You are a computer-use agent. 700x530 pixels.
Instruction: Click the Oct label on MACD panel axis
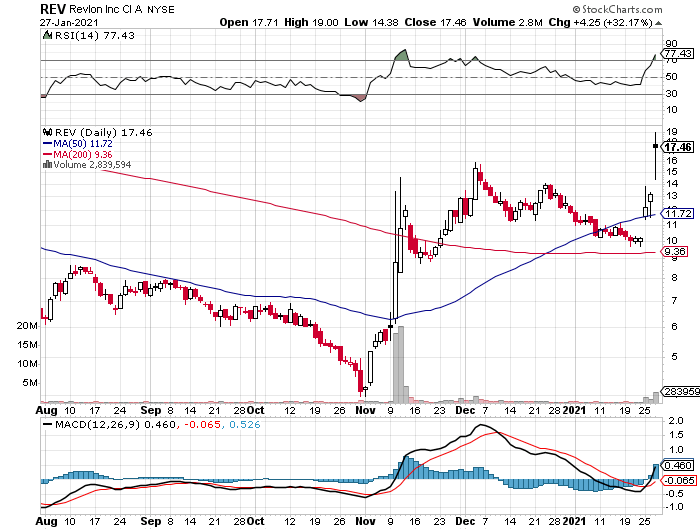pyautogui.click(x=256, y=521)
